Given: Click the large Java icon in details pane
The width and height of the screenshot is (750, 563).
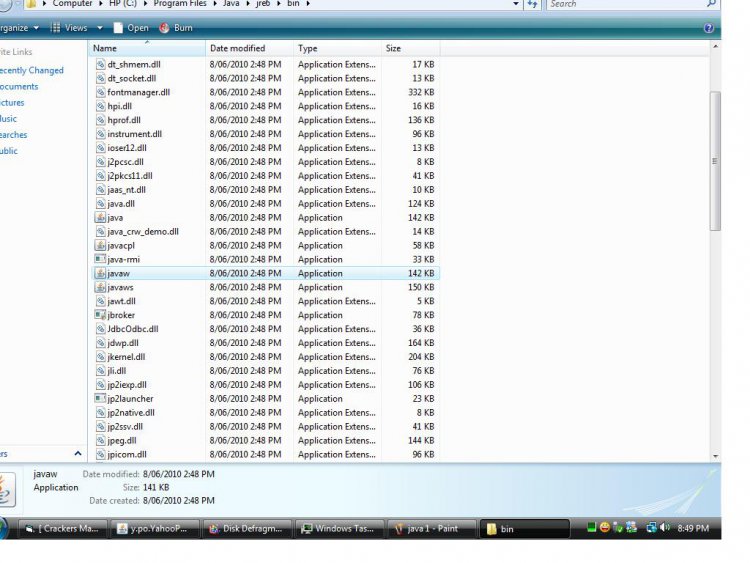Looking at the screenshot, I should click(x=7, y=489).
